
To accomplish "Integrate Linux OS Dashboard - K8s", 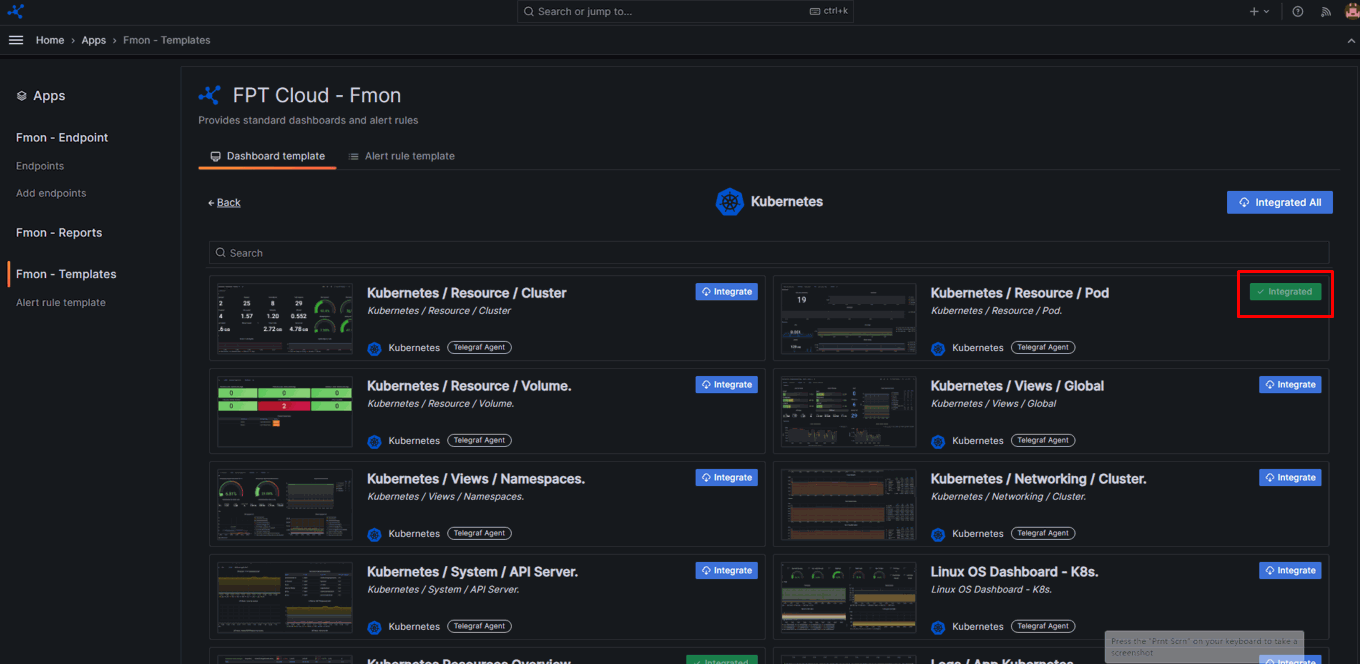I will pos(1290,571).
